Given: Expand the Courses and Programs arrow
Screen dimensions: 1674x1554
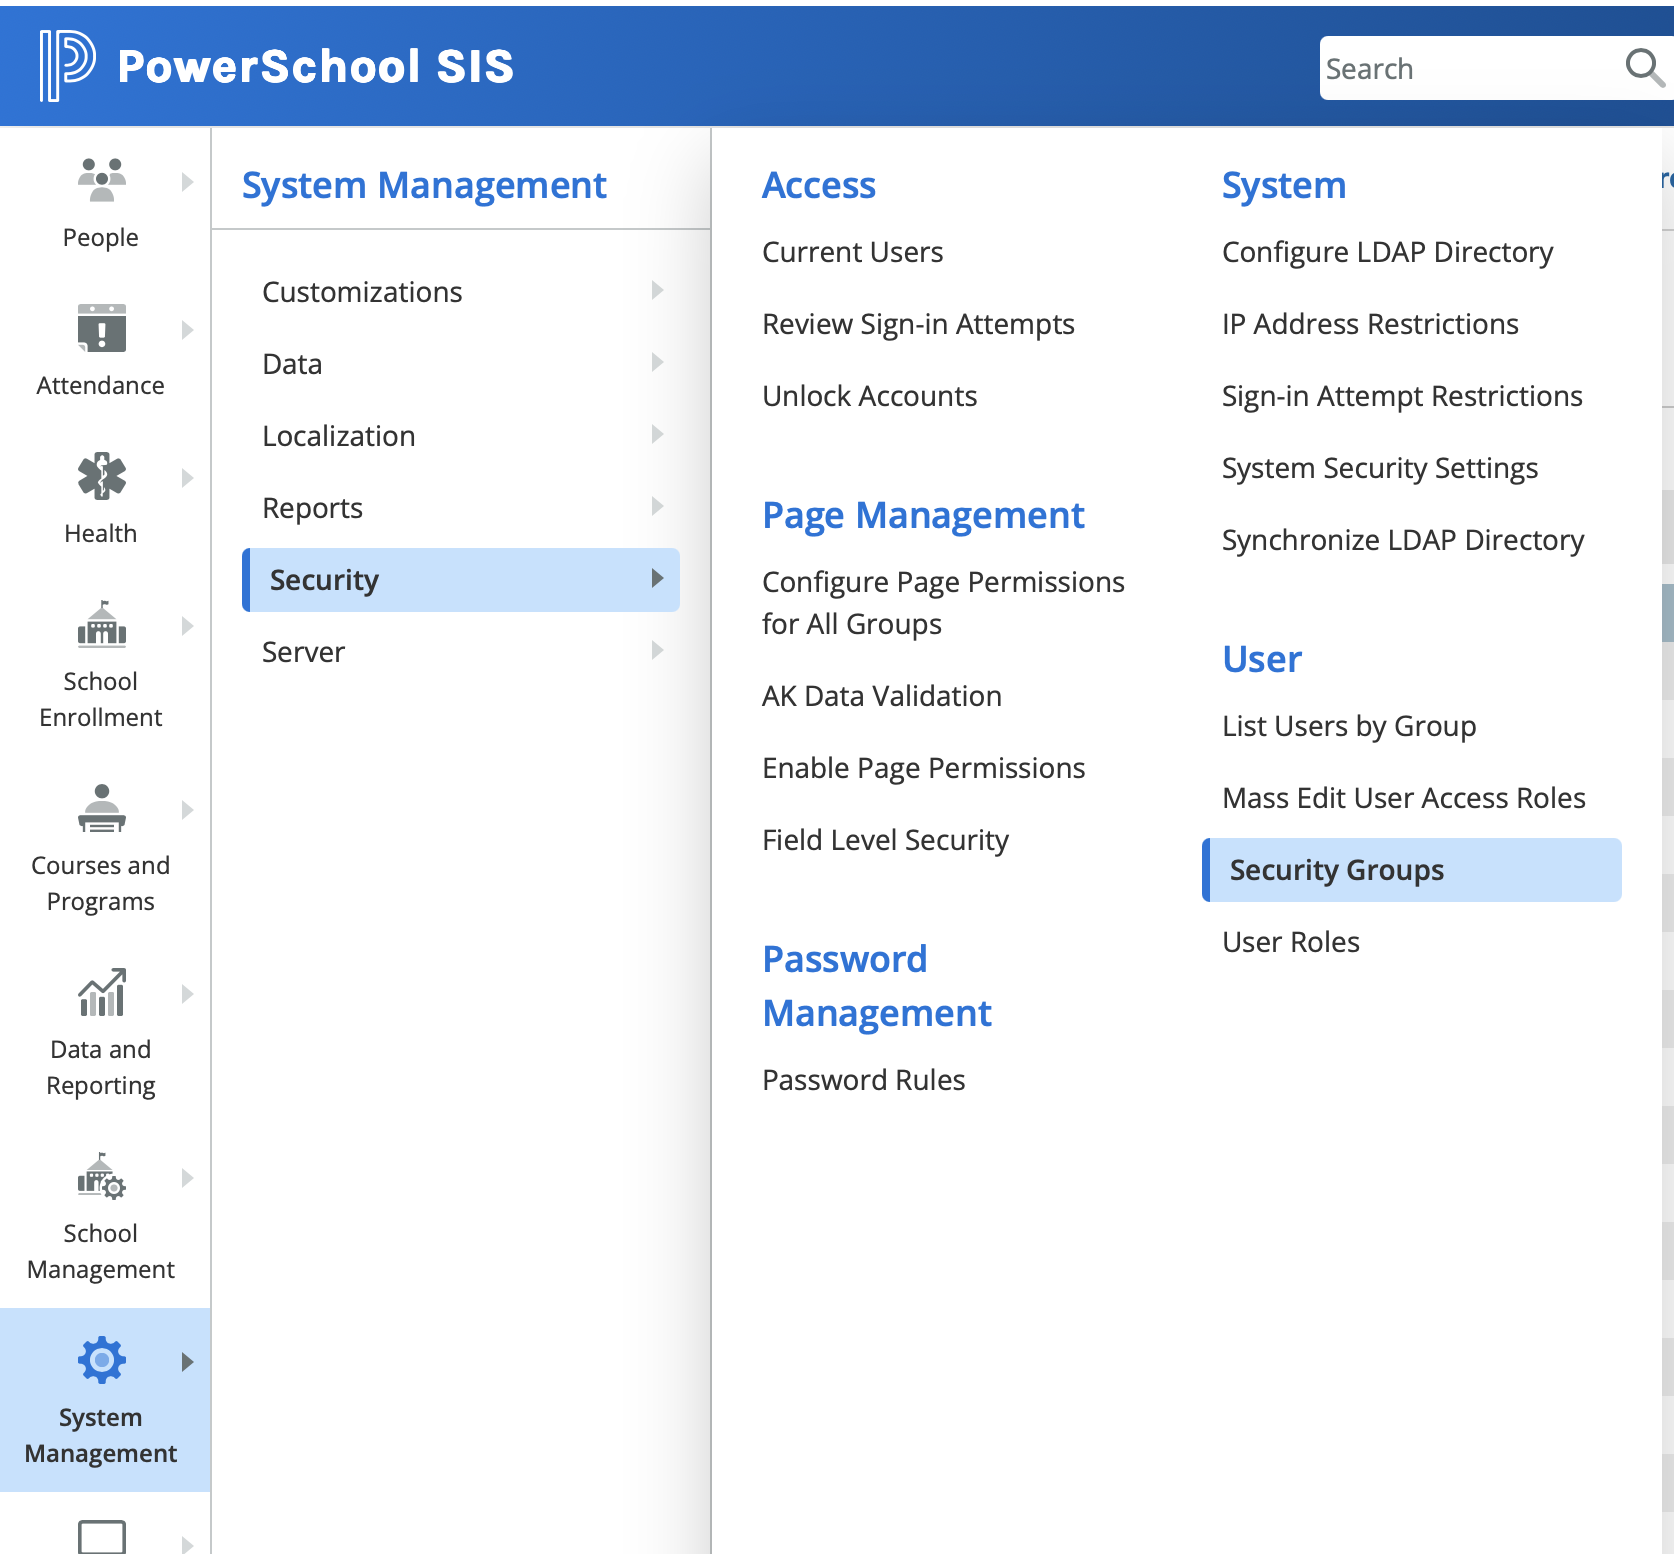Looking at the screenshot, I should pyautogui.click(x=187, y=810).
